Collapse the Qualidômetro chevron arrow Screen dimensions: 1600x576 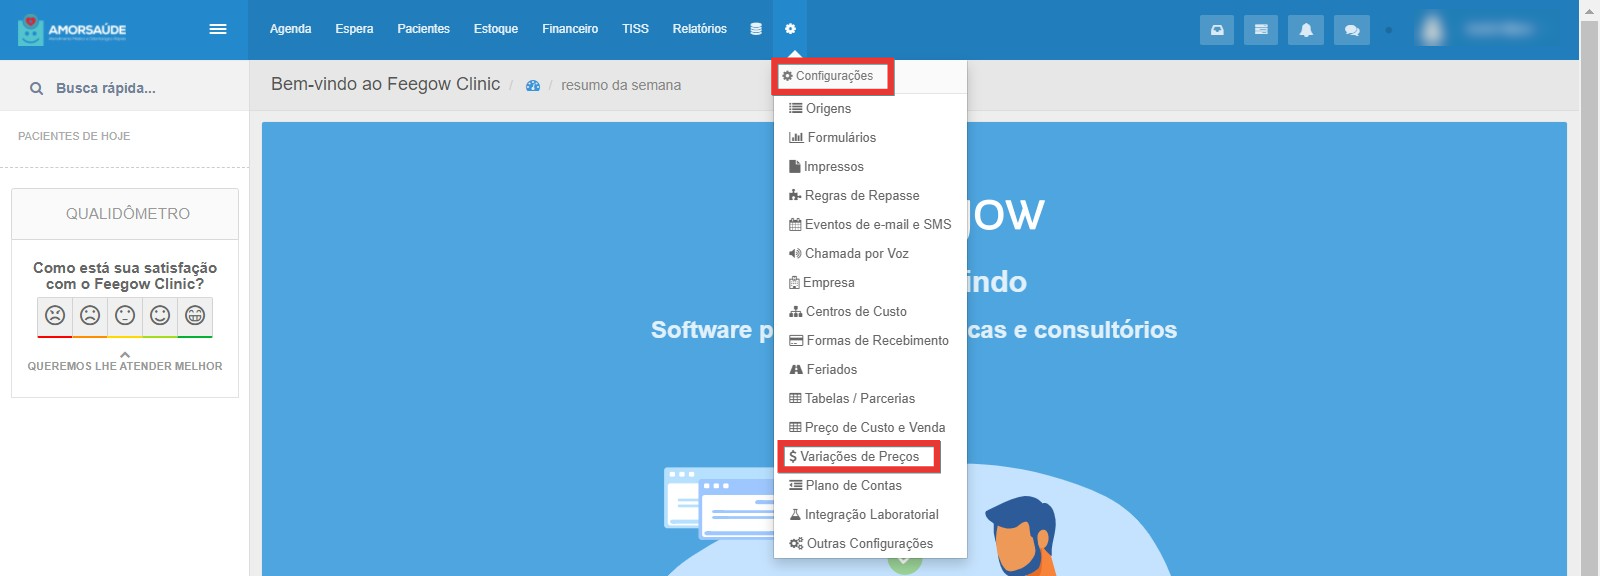[125, 354]
